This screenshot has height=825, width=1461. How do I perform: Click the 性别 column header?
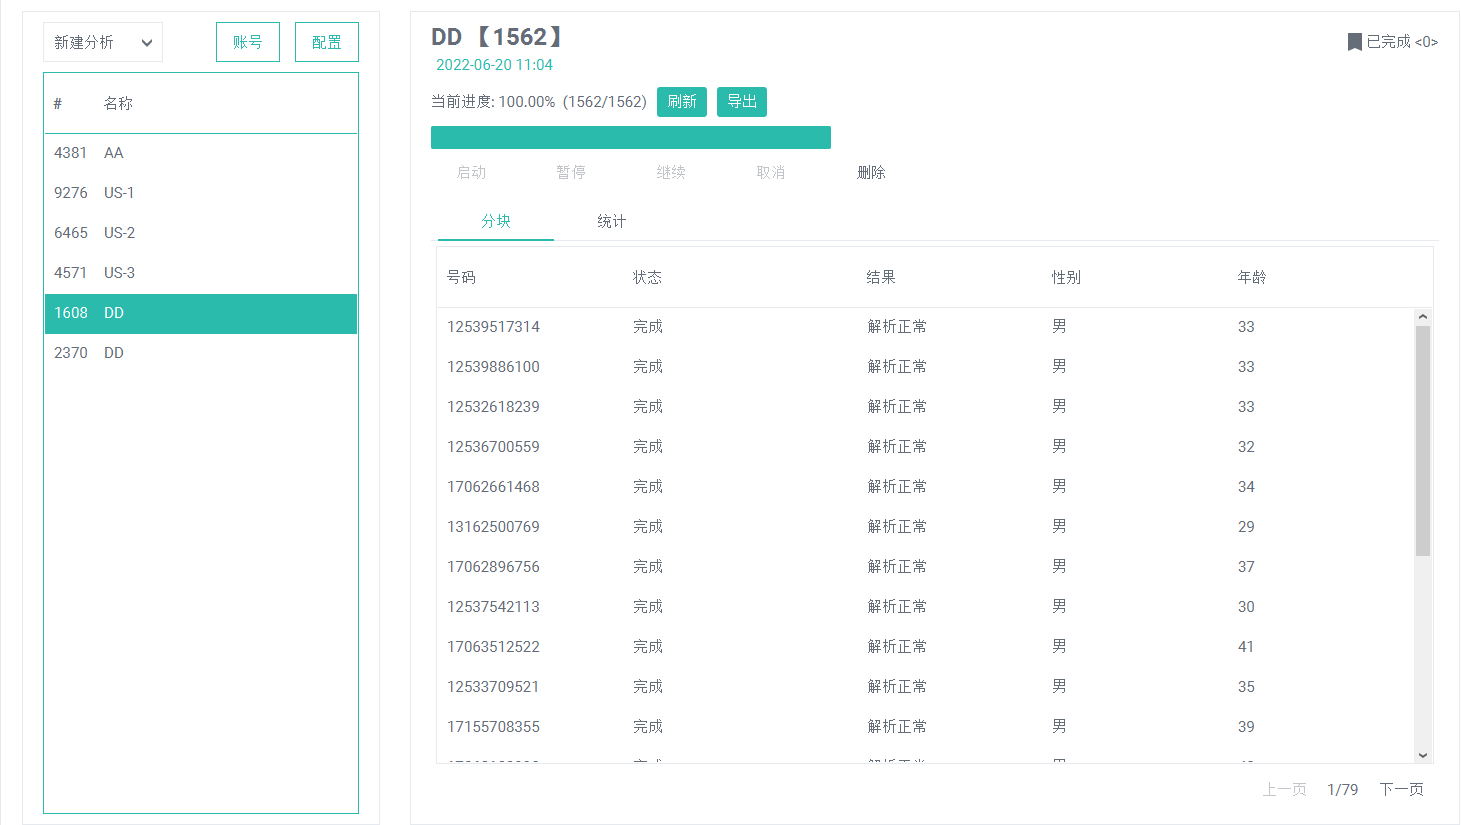tap(1066, 277)
